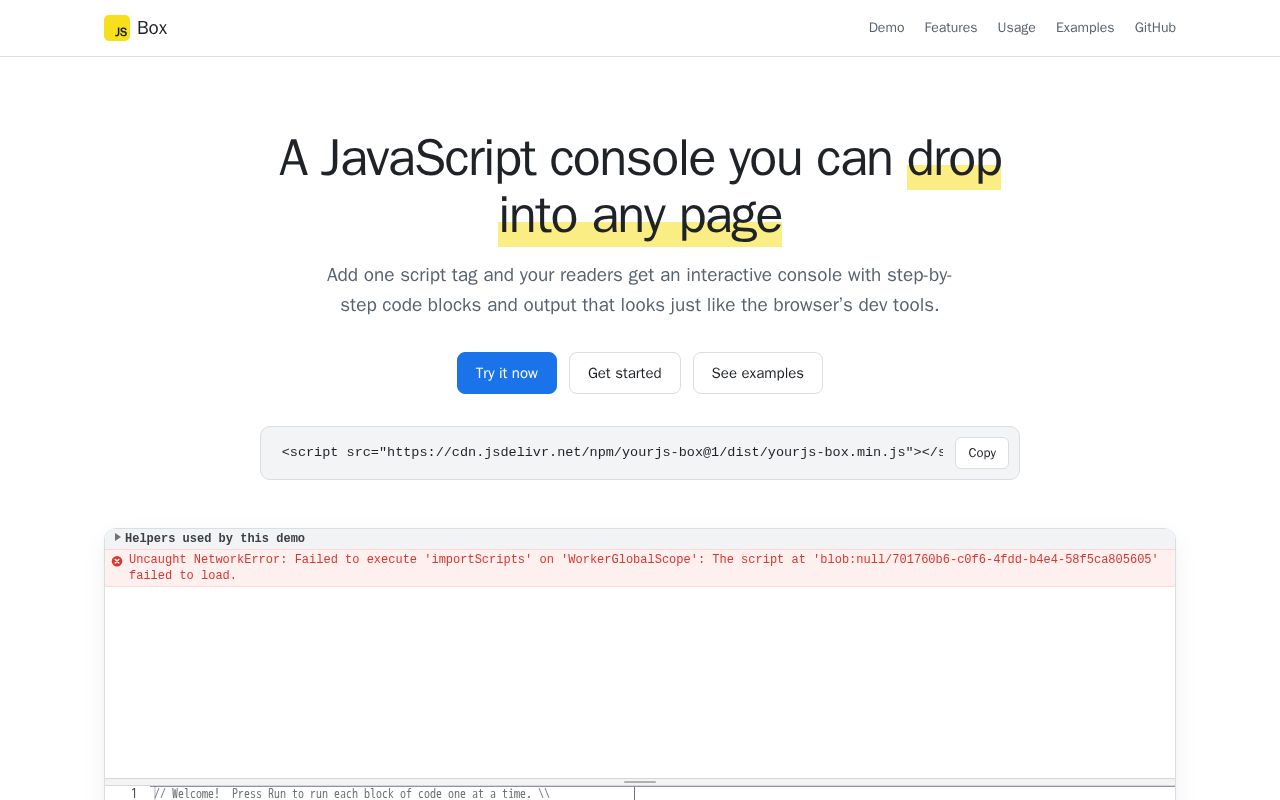This screenshot has height=800, width=1280.
Task: Click line number 1 in editor gutter
Action: (134, 794)
